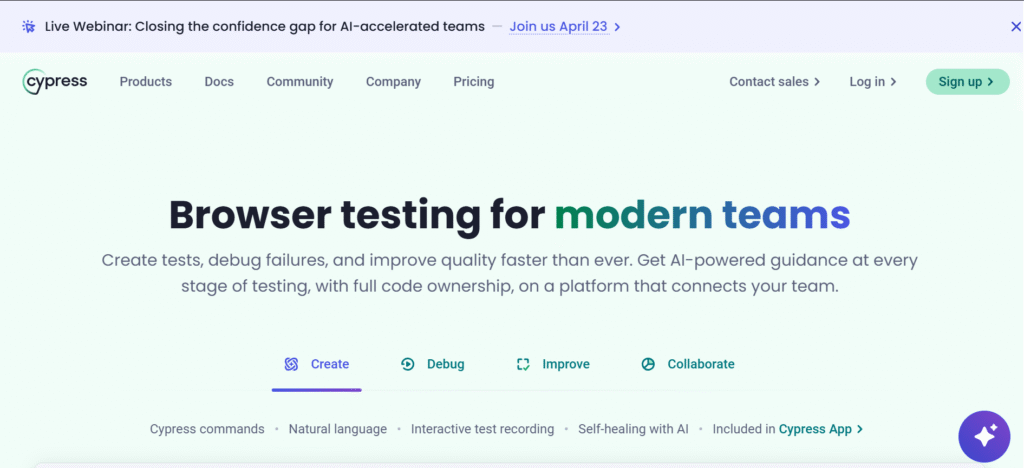Viewport: 1024px width, 468px height.
Task: Open the AI sparkle assistant button
Action: tap(984, 435)
